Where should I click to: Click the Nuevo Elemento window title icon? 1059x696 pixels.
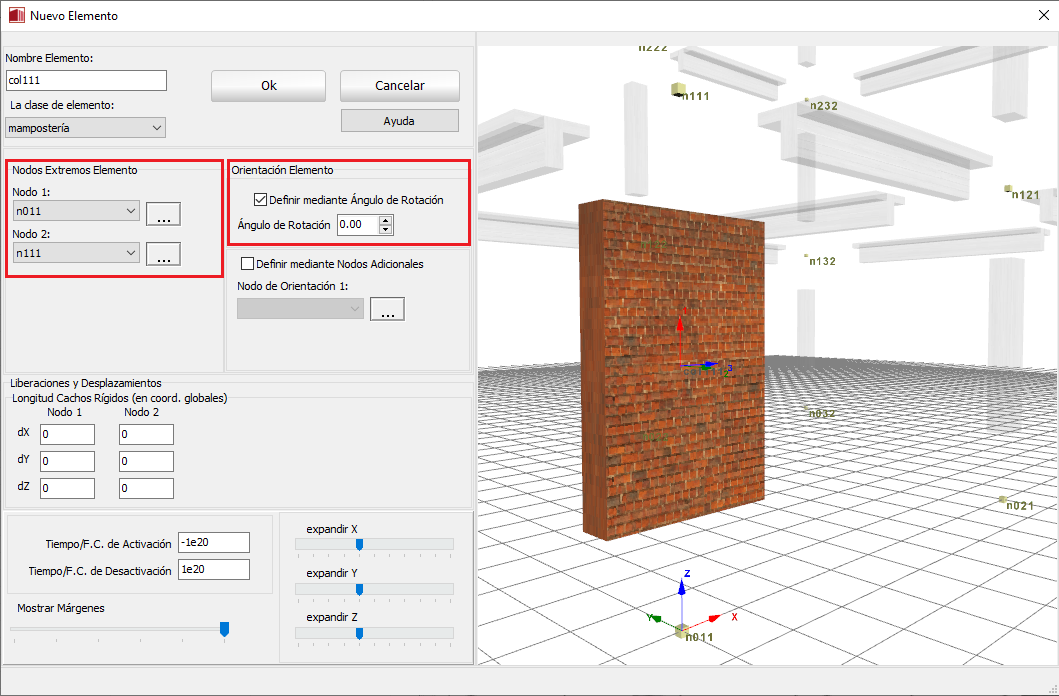coord(16,16)
